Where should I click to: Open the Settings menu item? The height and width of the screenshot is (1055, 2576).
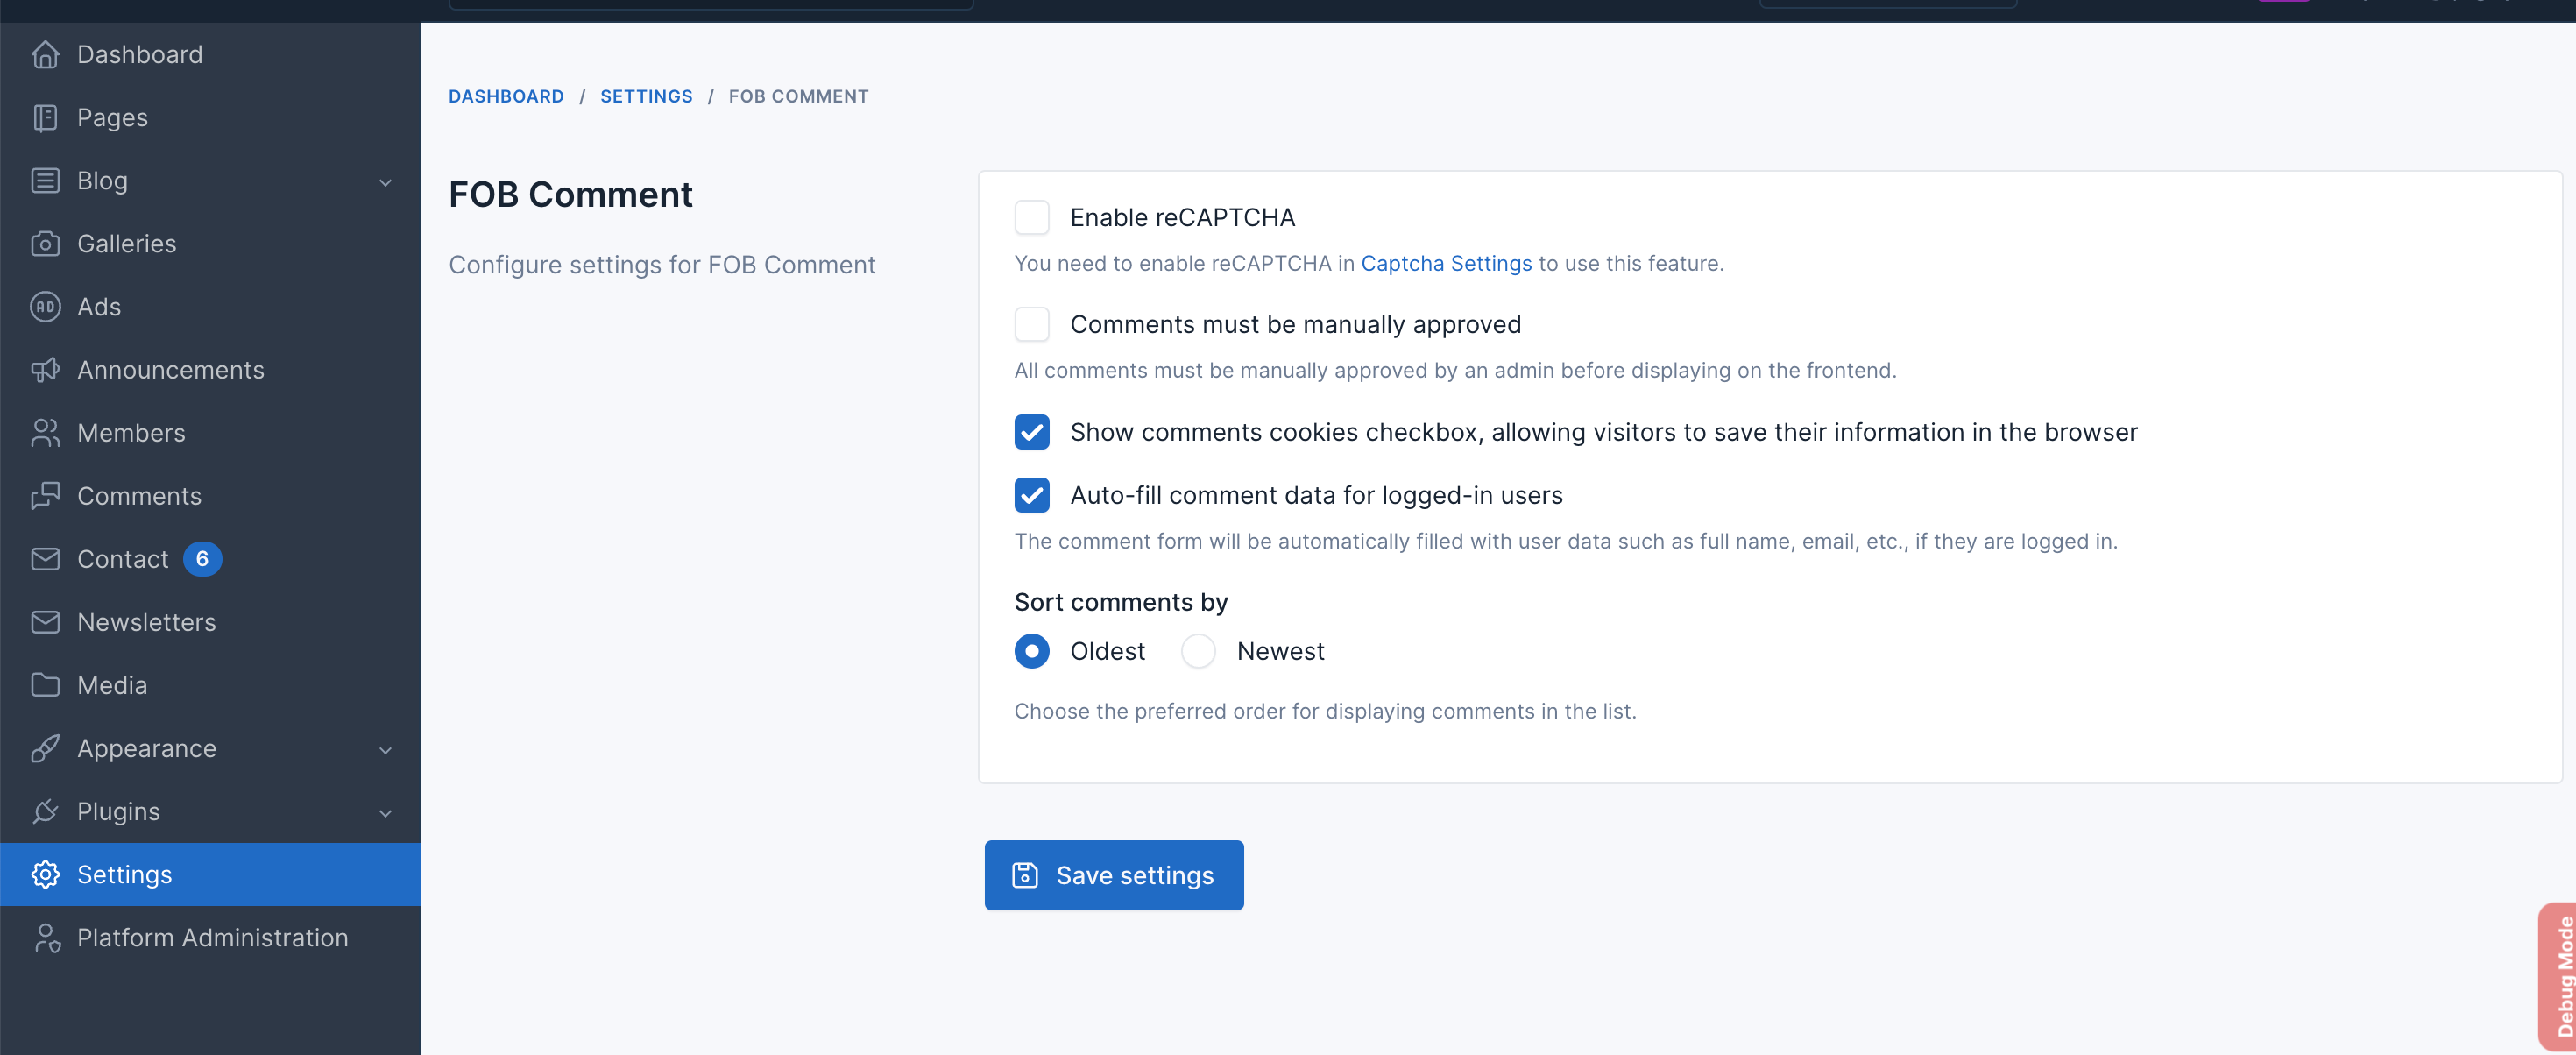(125, 874)
